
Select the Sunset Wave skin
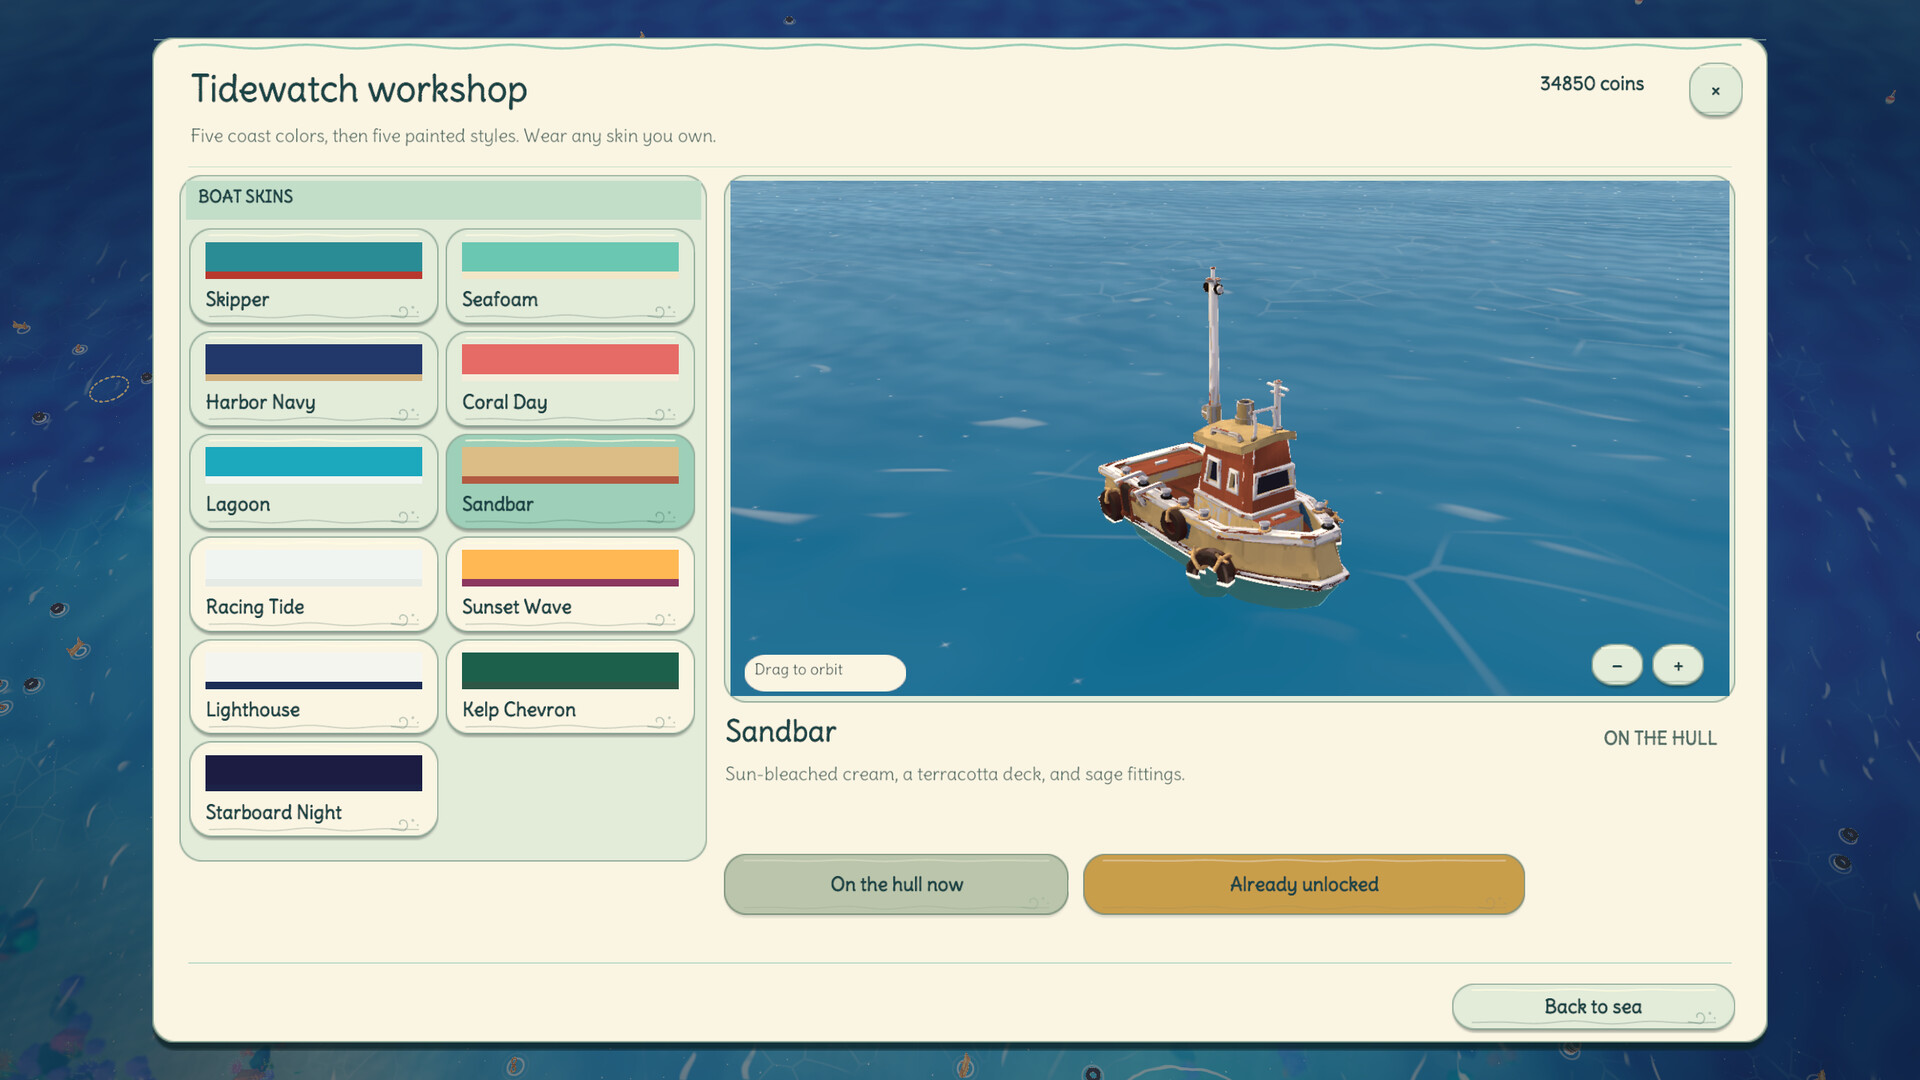(x=570, y=585)
